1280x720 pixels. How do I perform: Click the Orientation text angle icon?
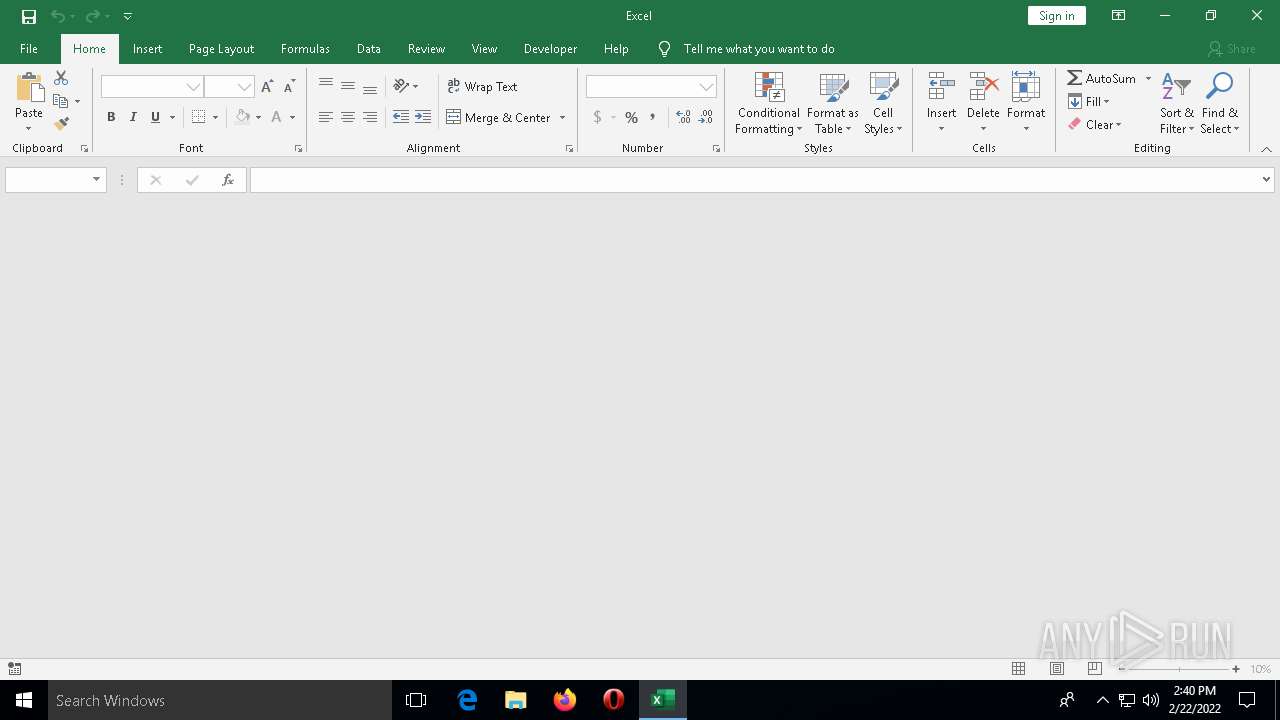tap(401, 87)
